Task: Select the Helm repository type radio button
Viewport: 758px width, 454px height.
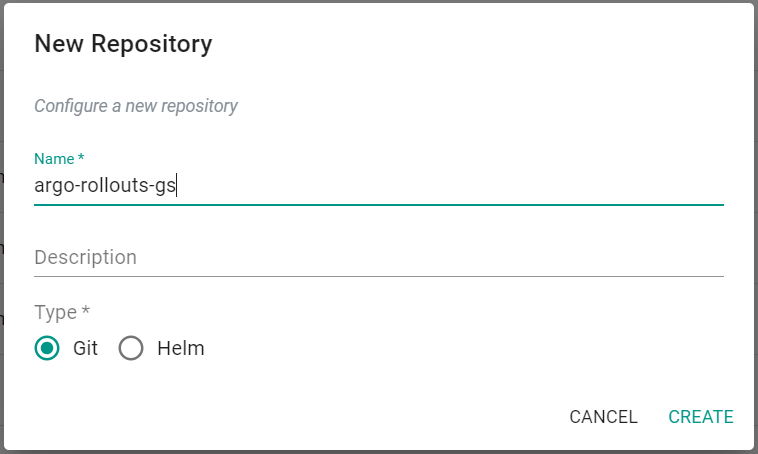Action: [131, 349]
